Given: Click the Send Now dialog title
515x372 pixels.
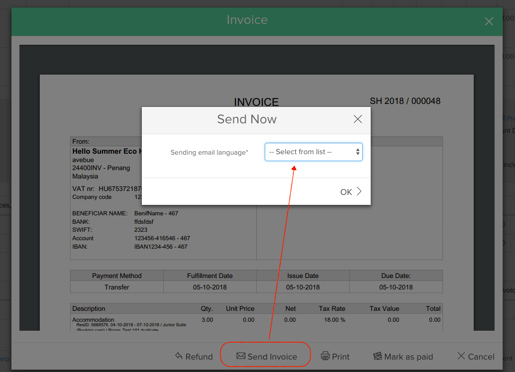Looking at the screenshot, I should 247,119.
